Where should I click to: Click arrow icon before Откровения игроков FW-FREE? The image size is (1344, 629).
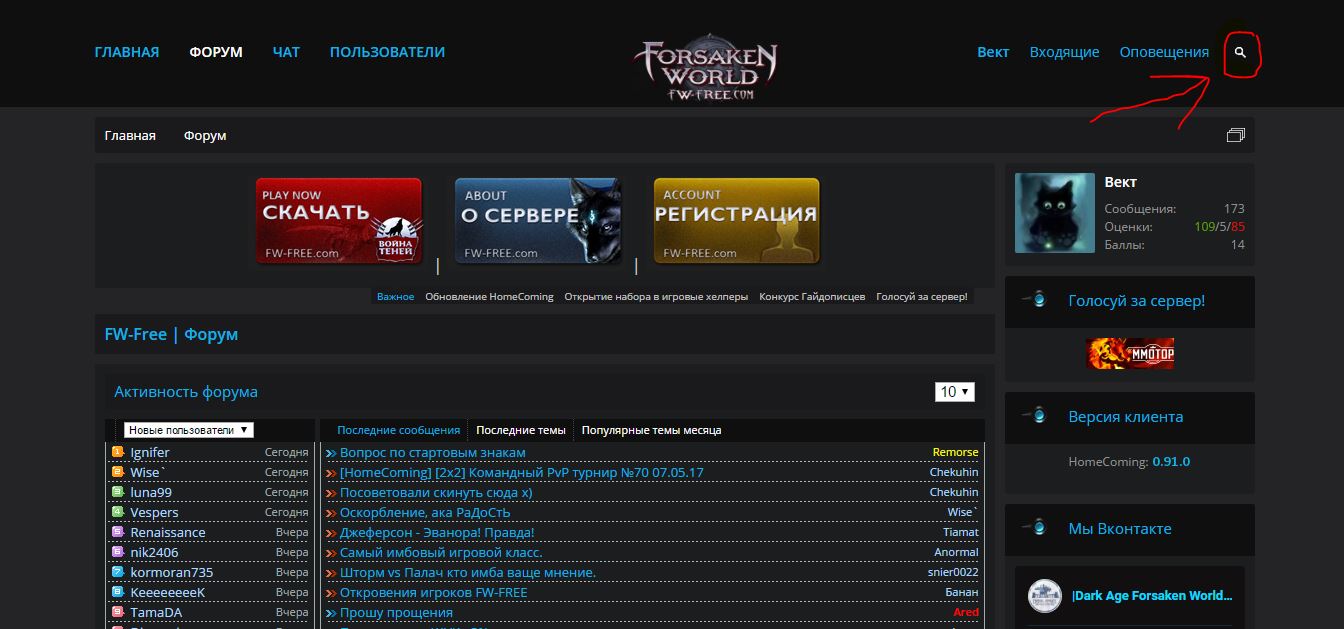[331, 593]
